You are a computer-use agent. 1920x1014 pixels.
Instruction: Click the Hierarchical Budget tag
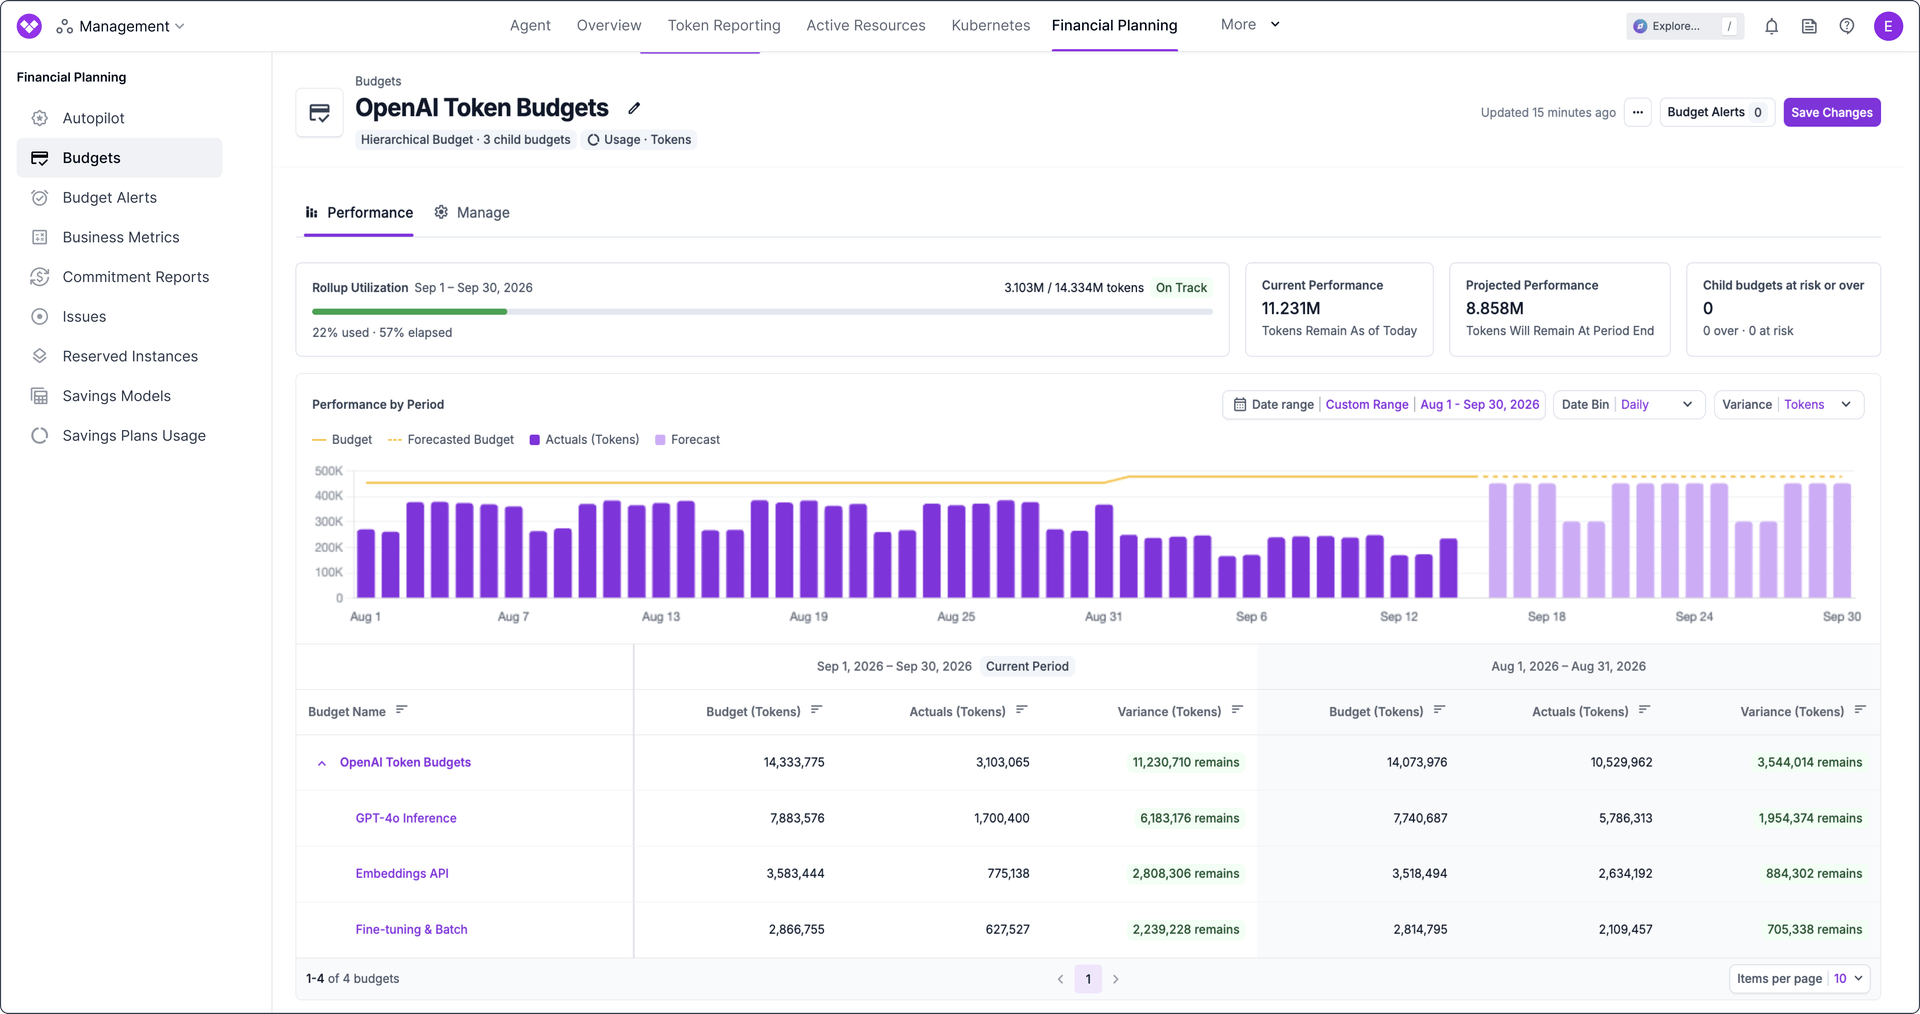pos(466,139)
